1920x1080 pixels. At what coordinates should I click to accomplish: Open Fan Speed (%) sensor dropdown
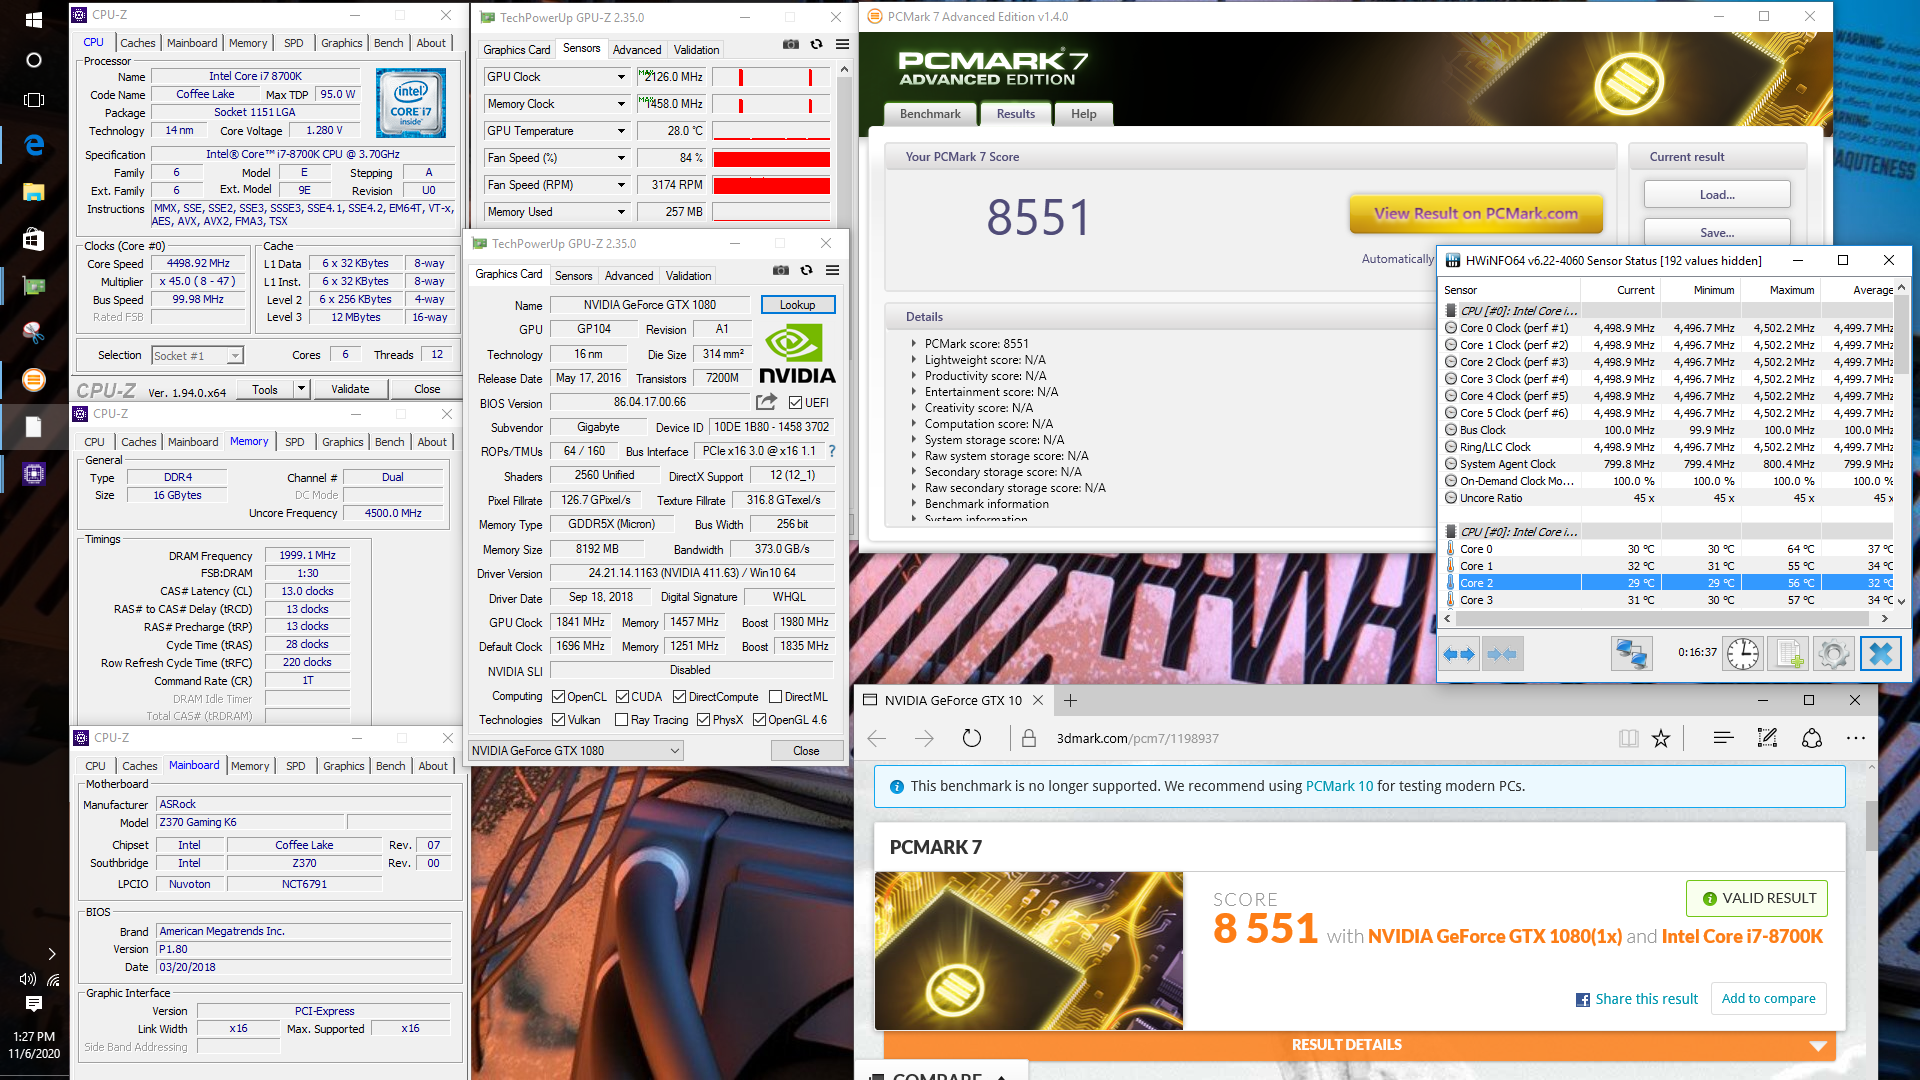(x=620, y=158)
